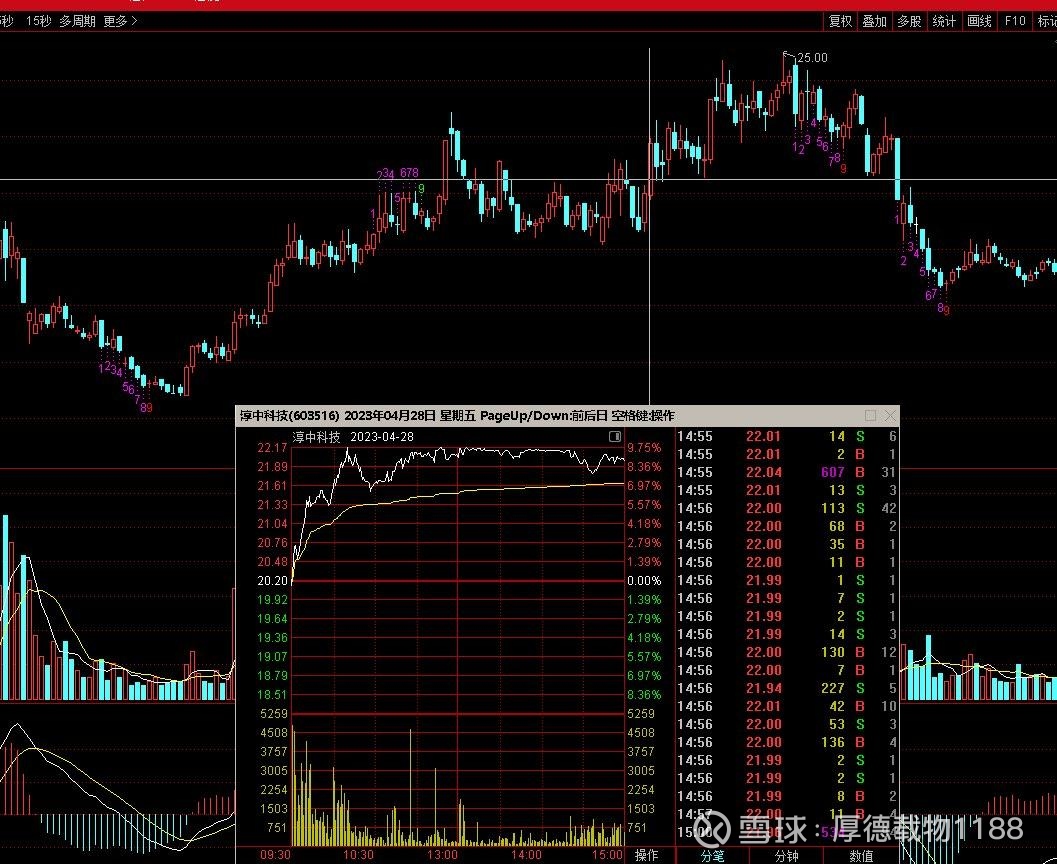1057x864 pixels.
Task: Switch to the 15秒 period
Action: (39, 21)
